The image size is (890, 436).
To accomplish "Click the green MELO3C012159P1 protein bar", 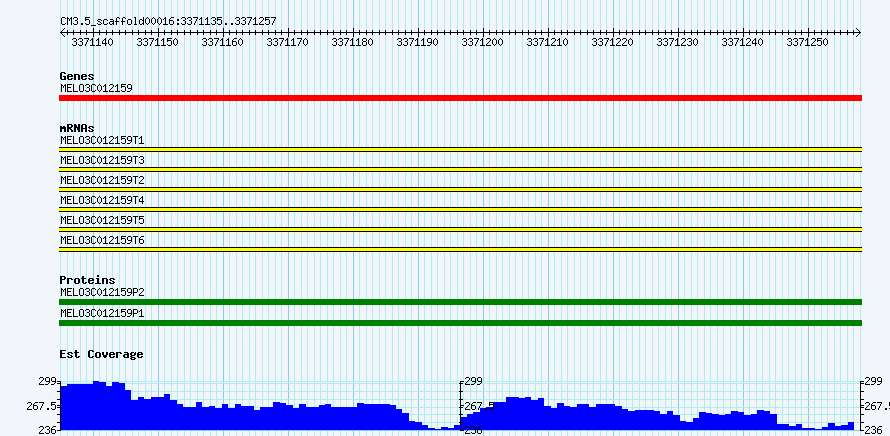I will coord(460,323).
